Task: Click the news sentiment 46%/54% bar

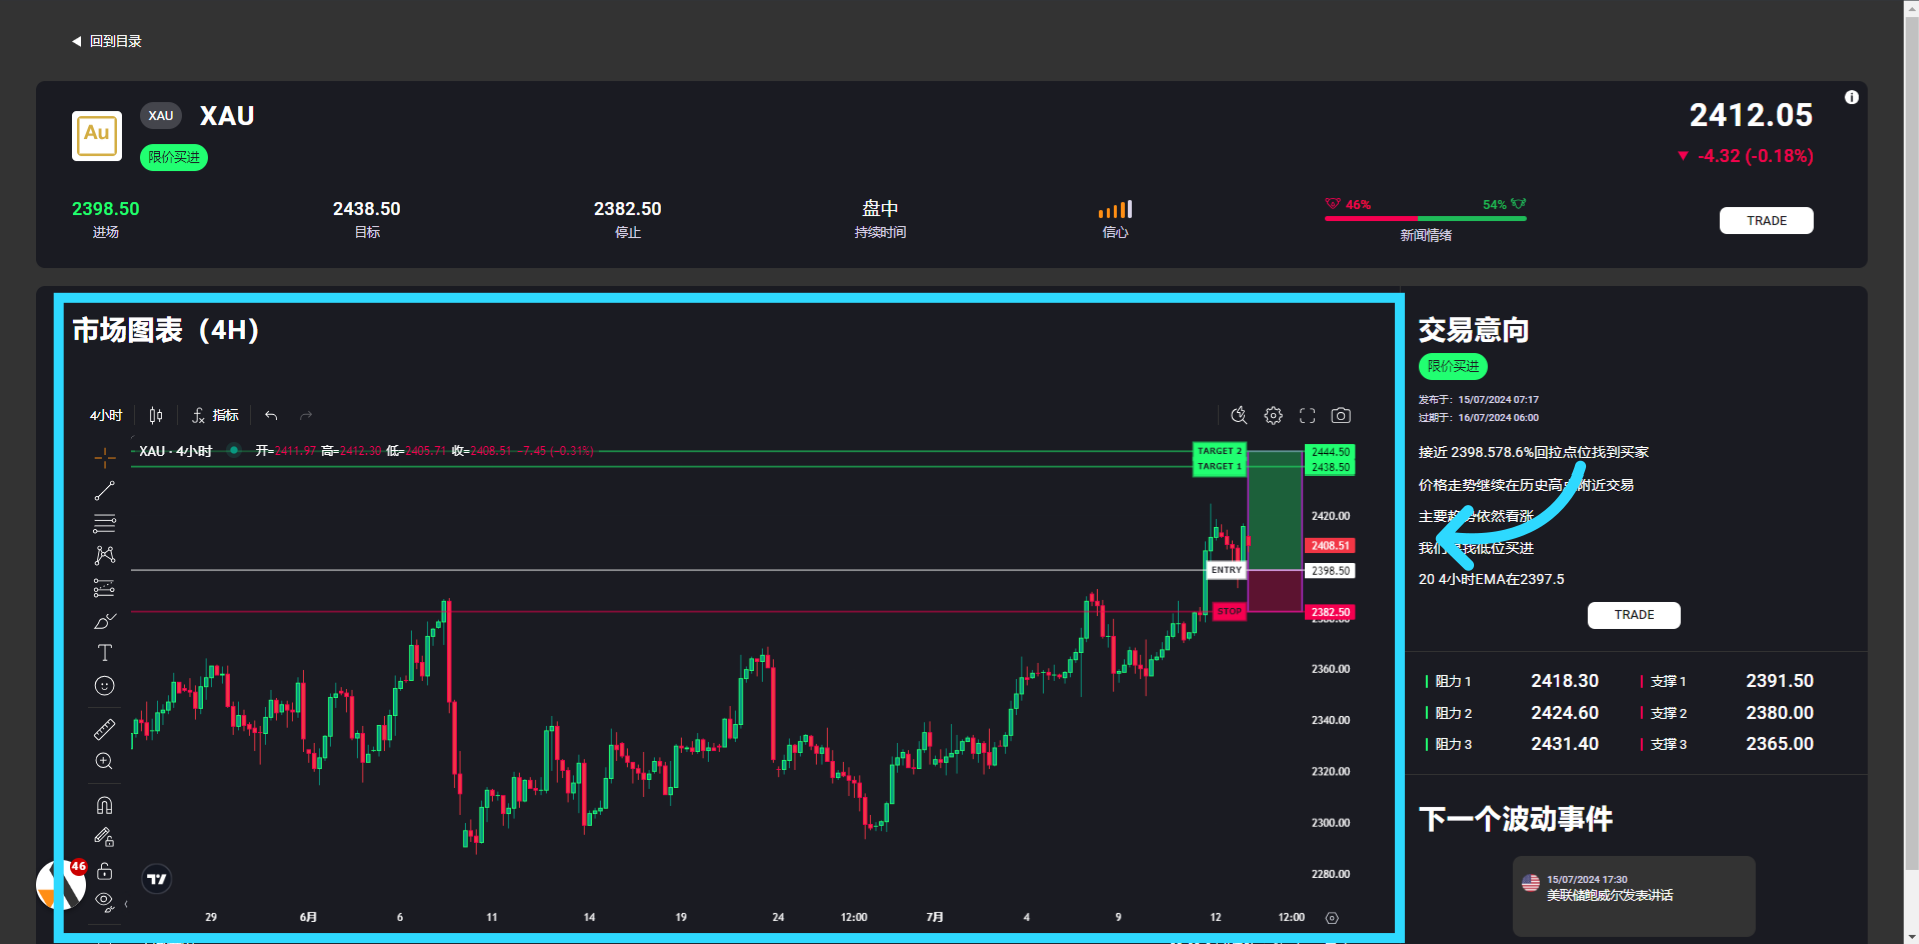Action: click(x=1425, y=217)
